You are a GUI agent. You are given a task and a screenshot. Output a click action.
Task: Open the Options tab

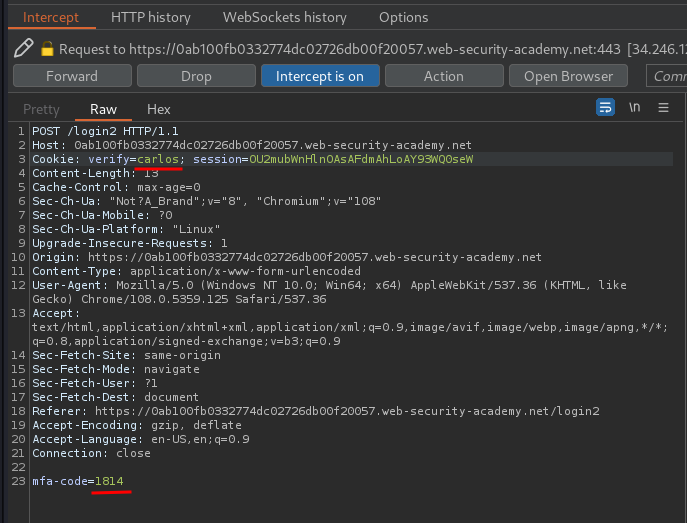[x=404, y=17]
